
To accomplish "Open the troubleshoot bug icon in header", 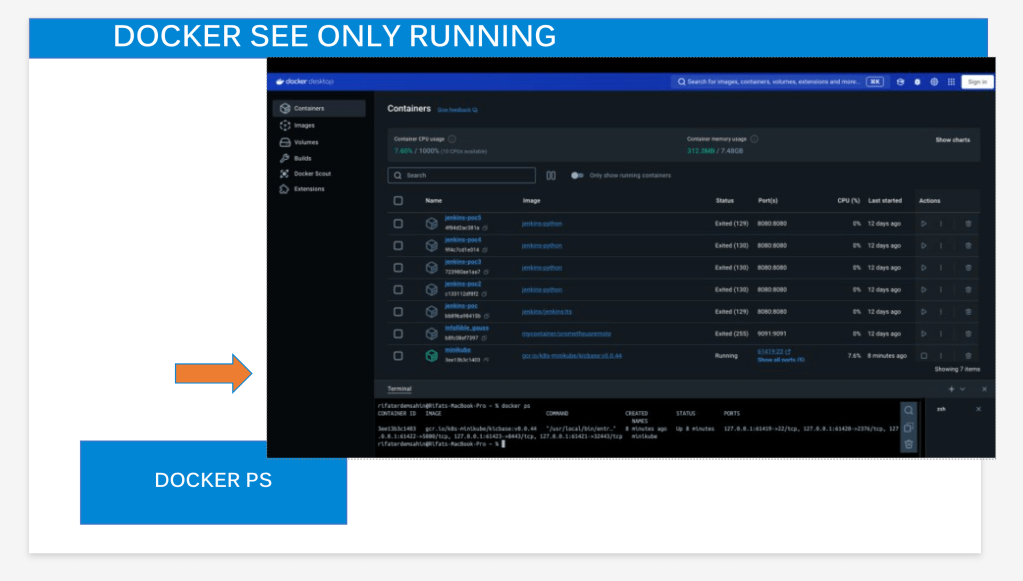I will tap(917, 82).
